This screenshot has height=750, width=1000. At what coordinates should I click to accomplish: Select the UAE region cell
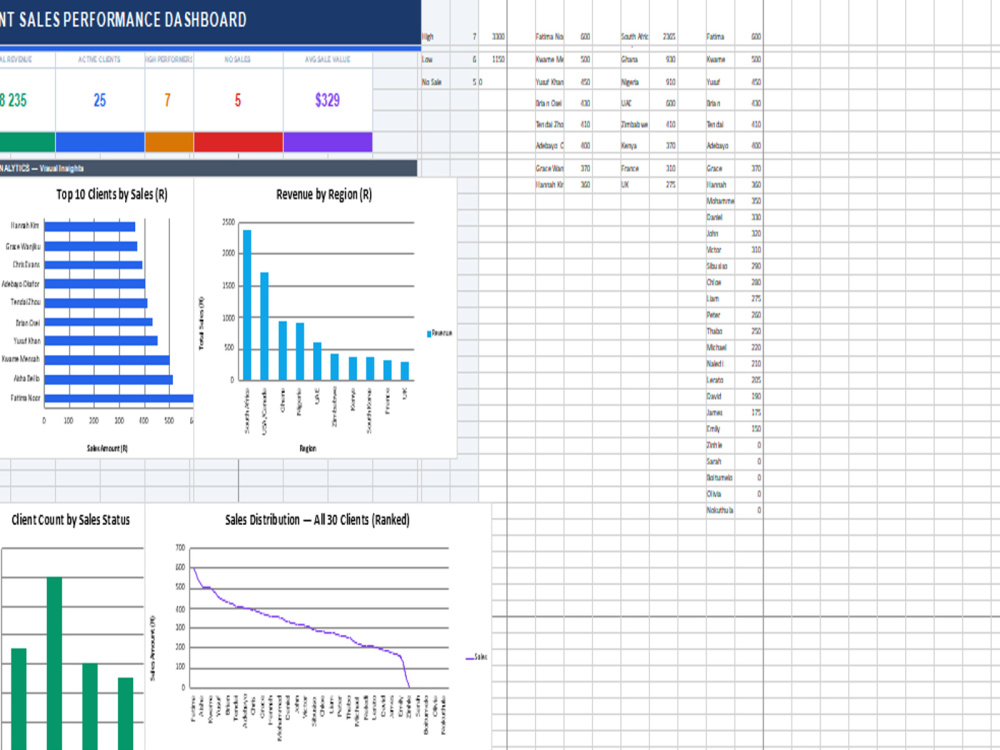click(635, 103)
